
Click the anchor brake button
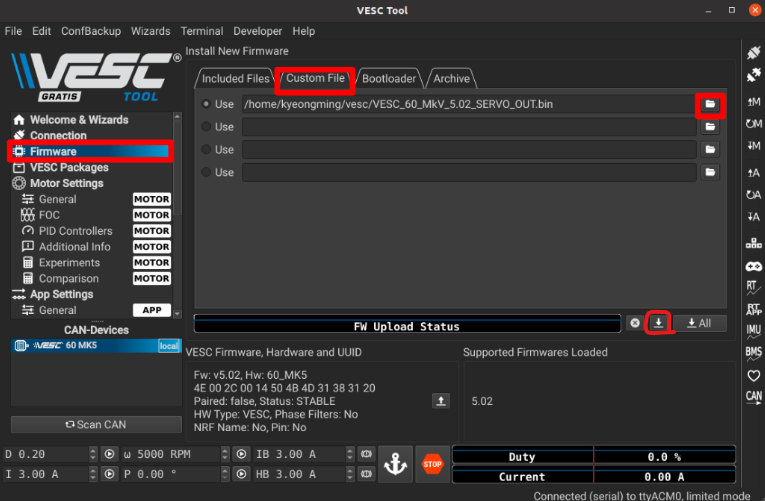point(395,464)
